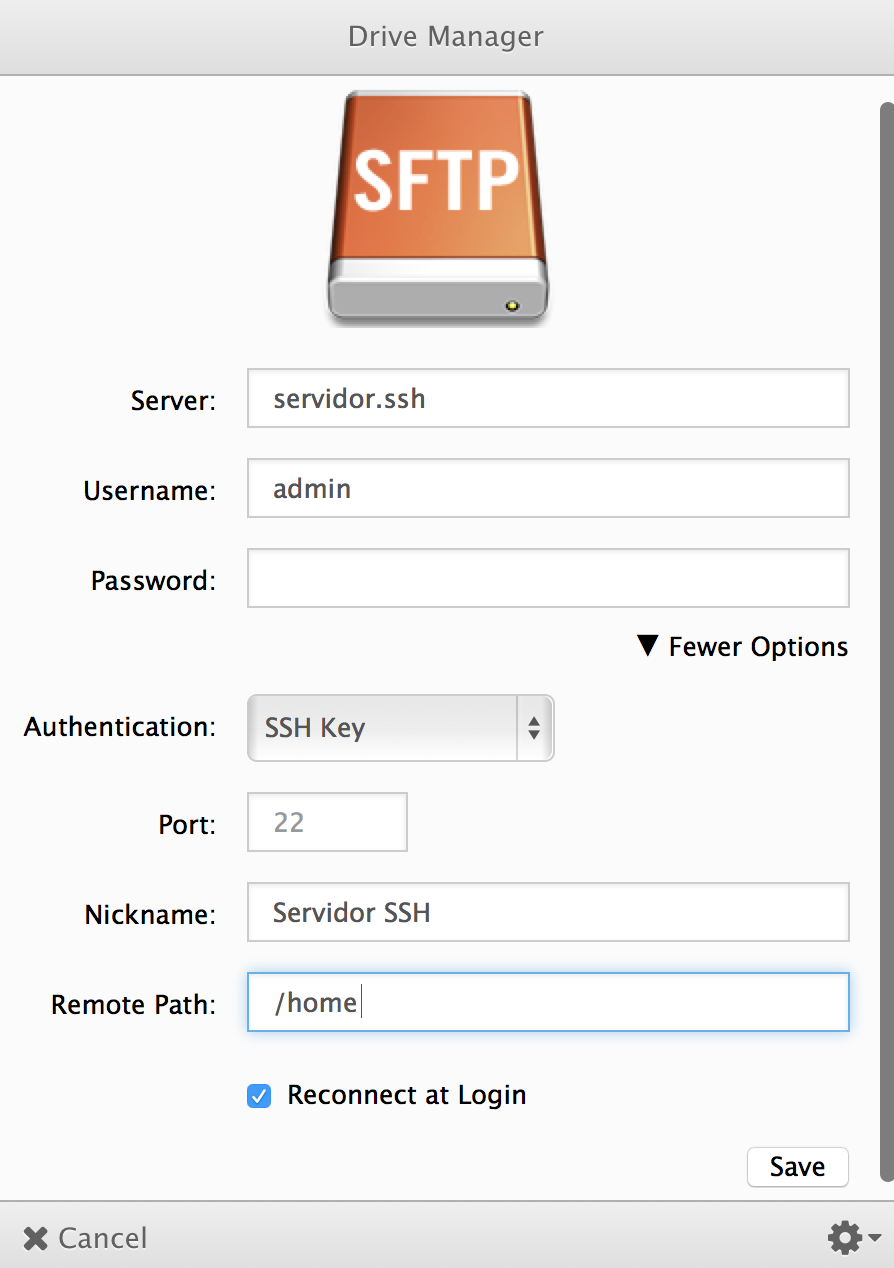Screen dimensions: 894x1268
Task: Click the small arrow beside gear
Action: coord(874,1238)
